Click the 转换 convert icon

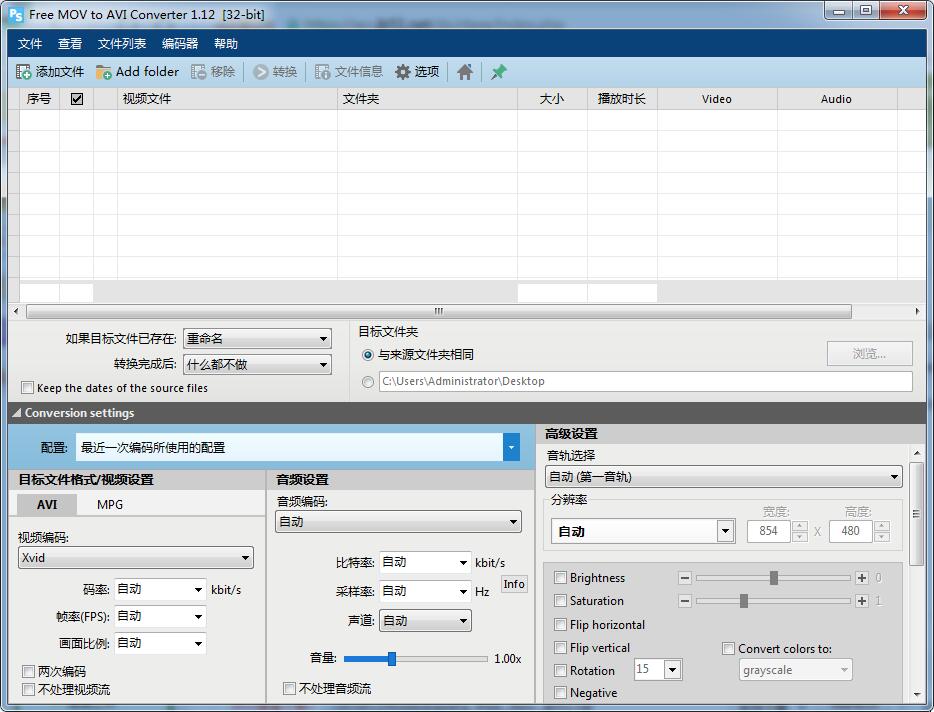pos(260,72)
